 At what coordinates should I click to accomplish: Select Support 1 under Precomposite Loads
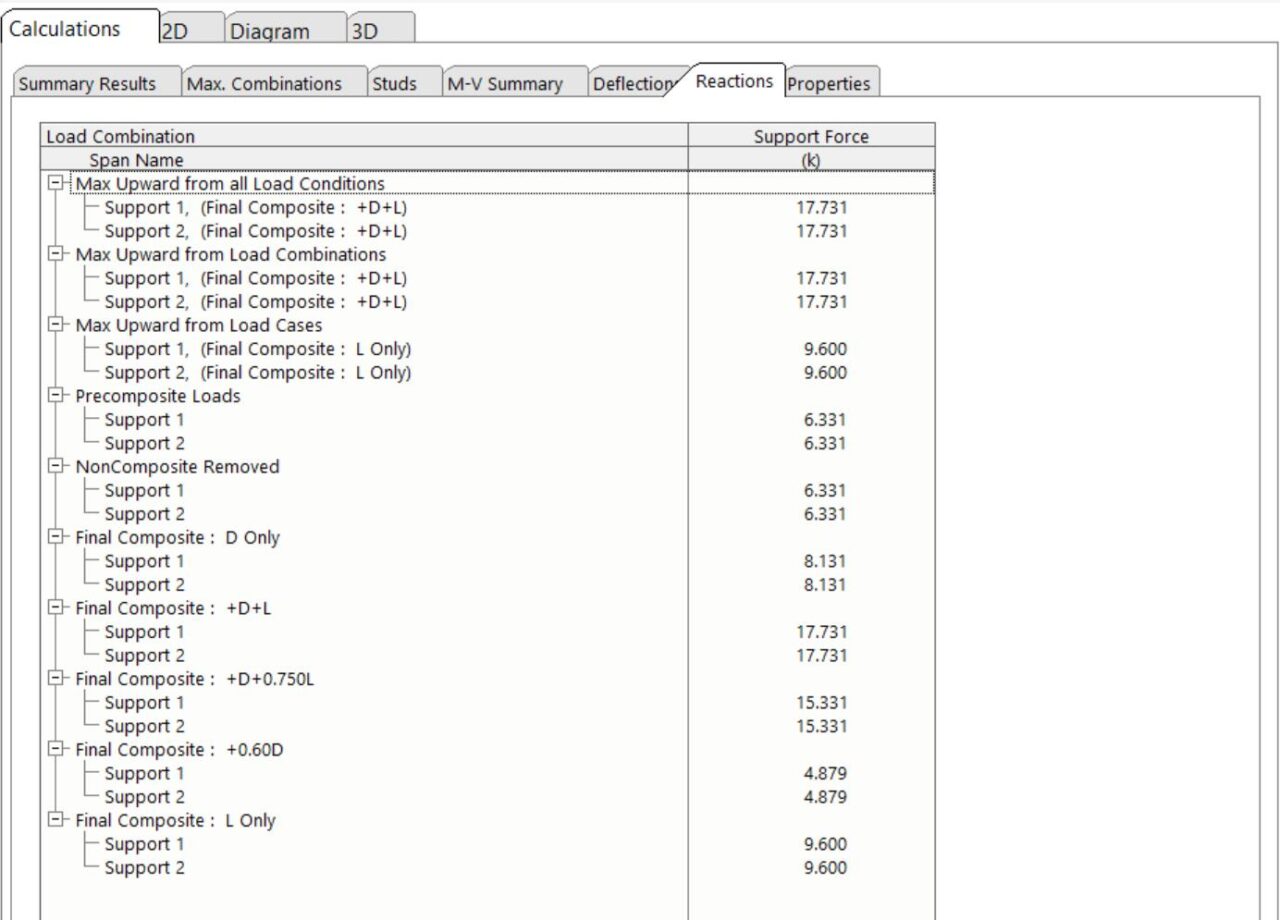[x=144, y=420]
